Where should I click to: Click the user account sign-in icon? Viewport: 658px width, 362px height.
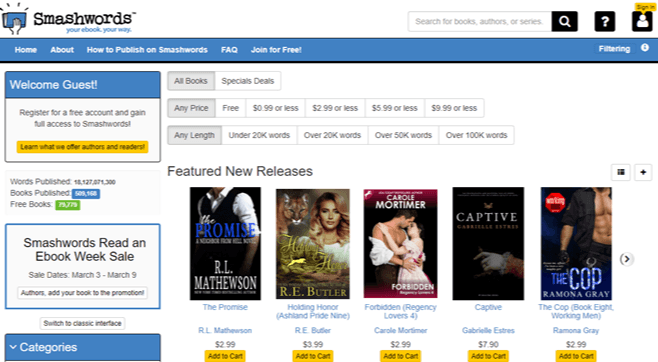642,21
